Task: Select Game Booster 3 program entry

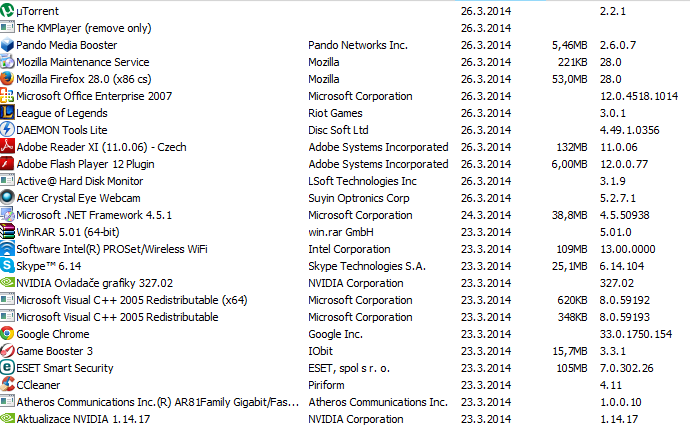Action: (x=54, y=351)
